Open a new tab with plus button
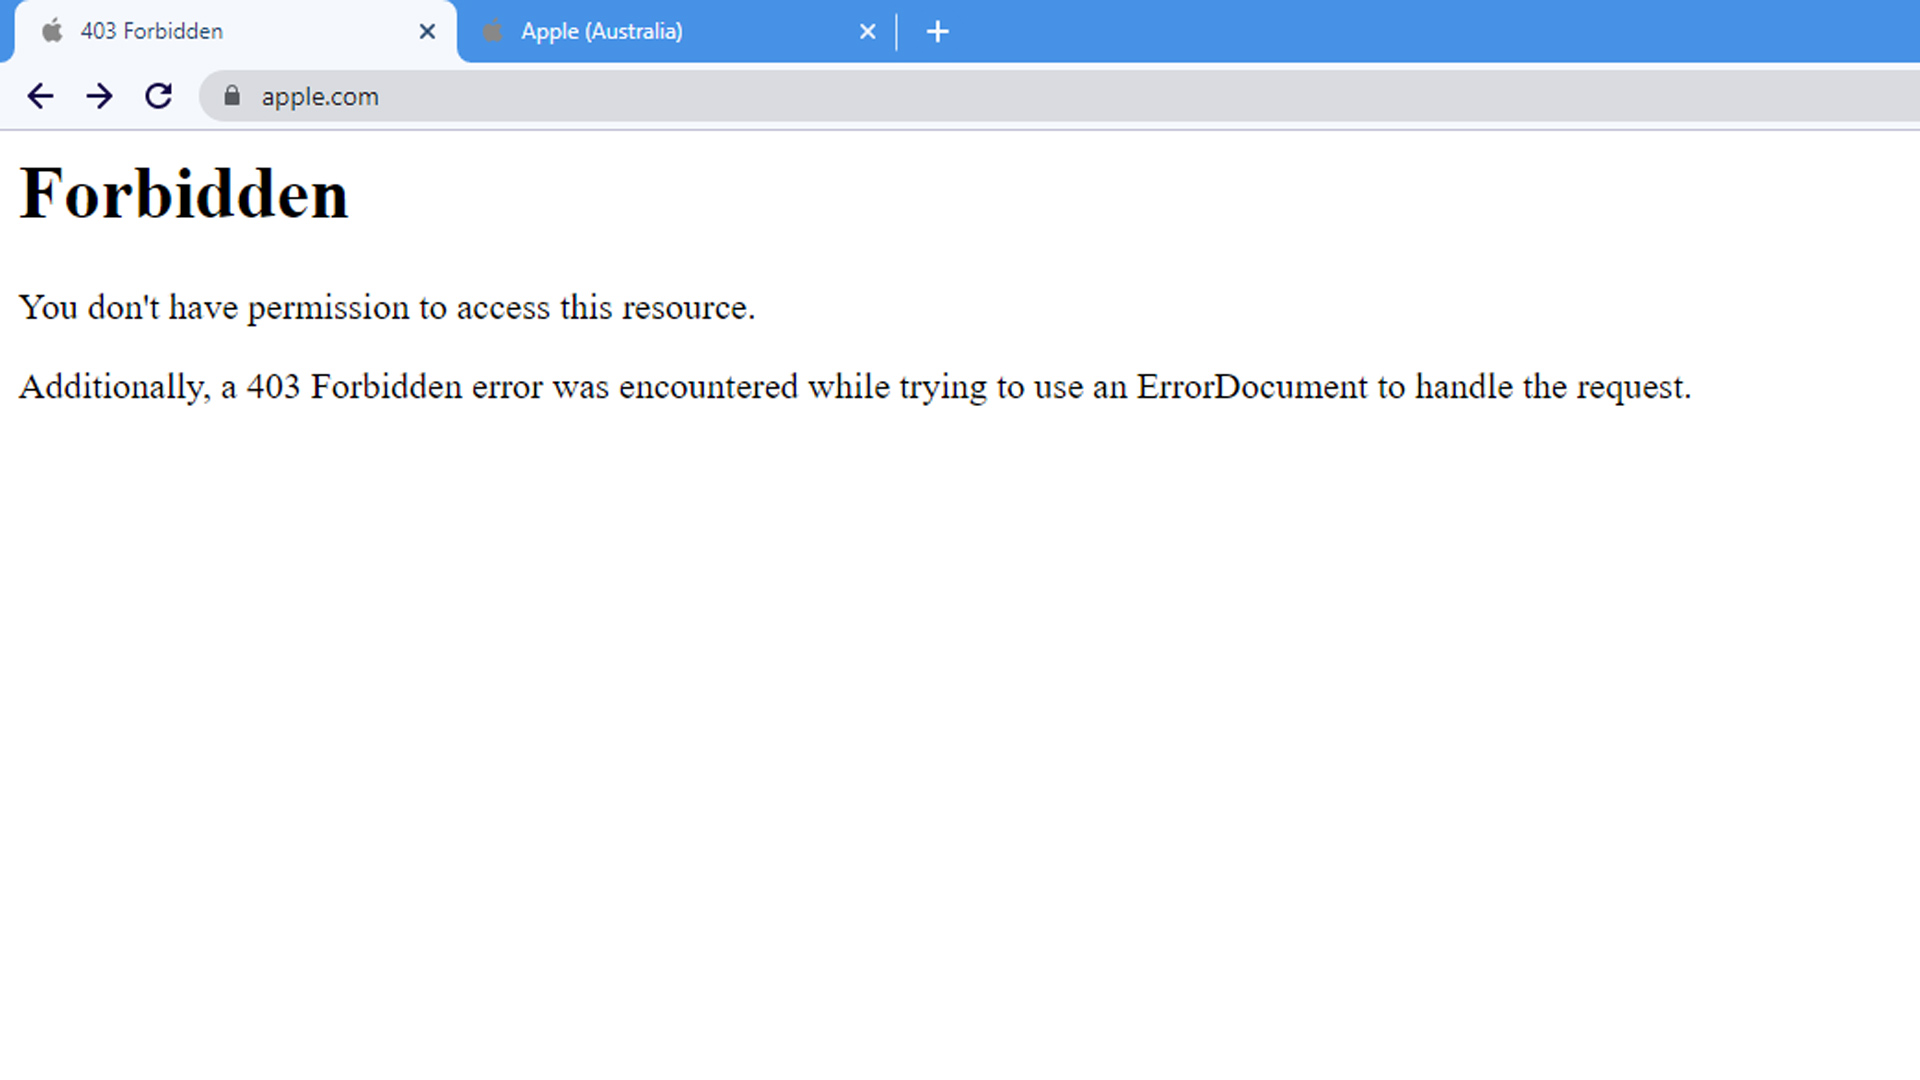This screenshot has height=1080, width=1920. point(937,32)
